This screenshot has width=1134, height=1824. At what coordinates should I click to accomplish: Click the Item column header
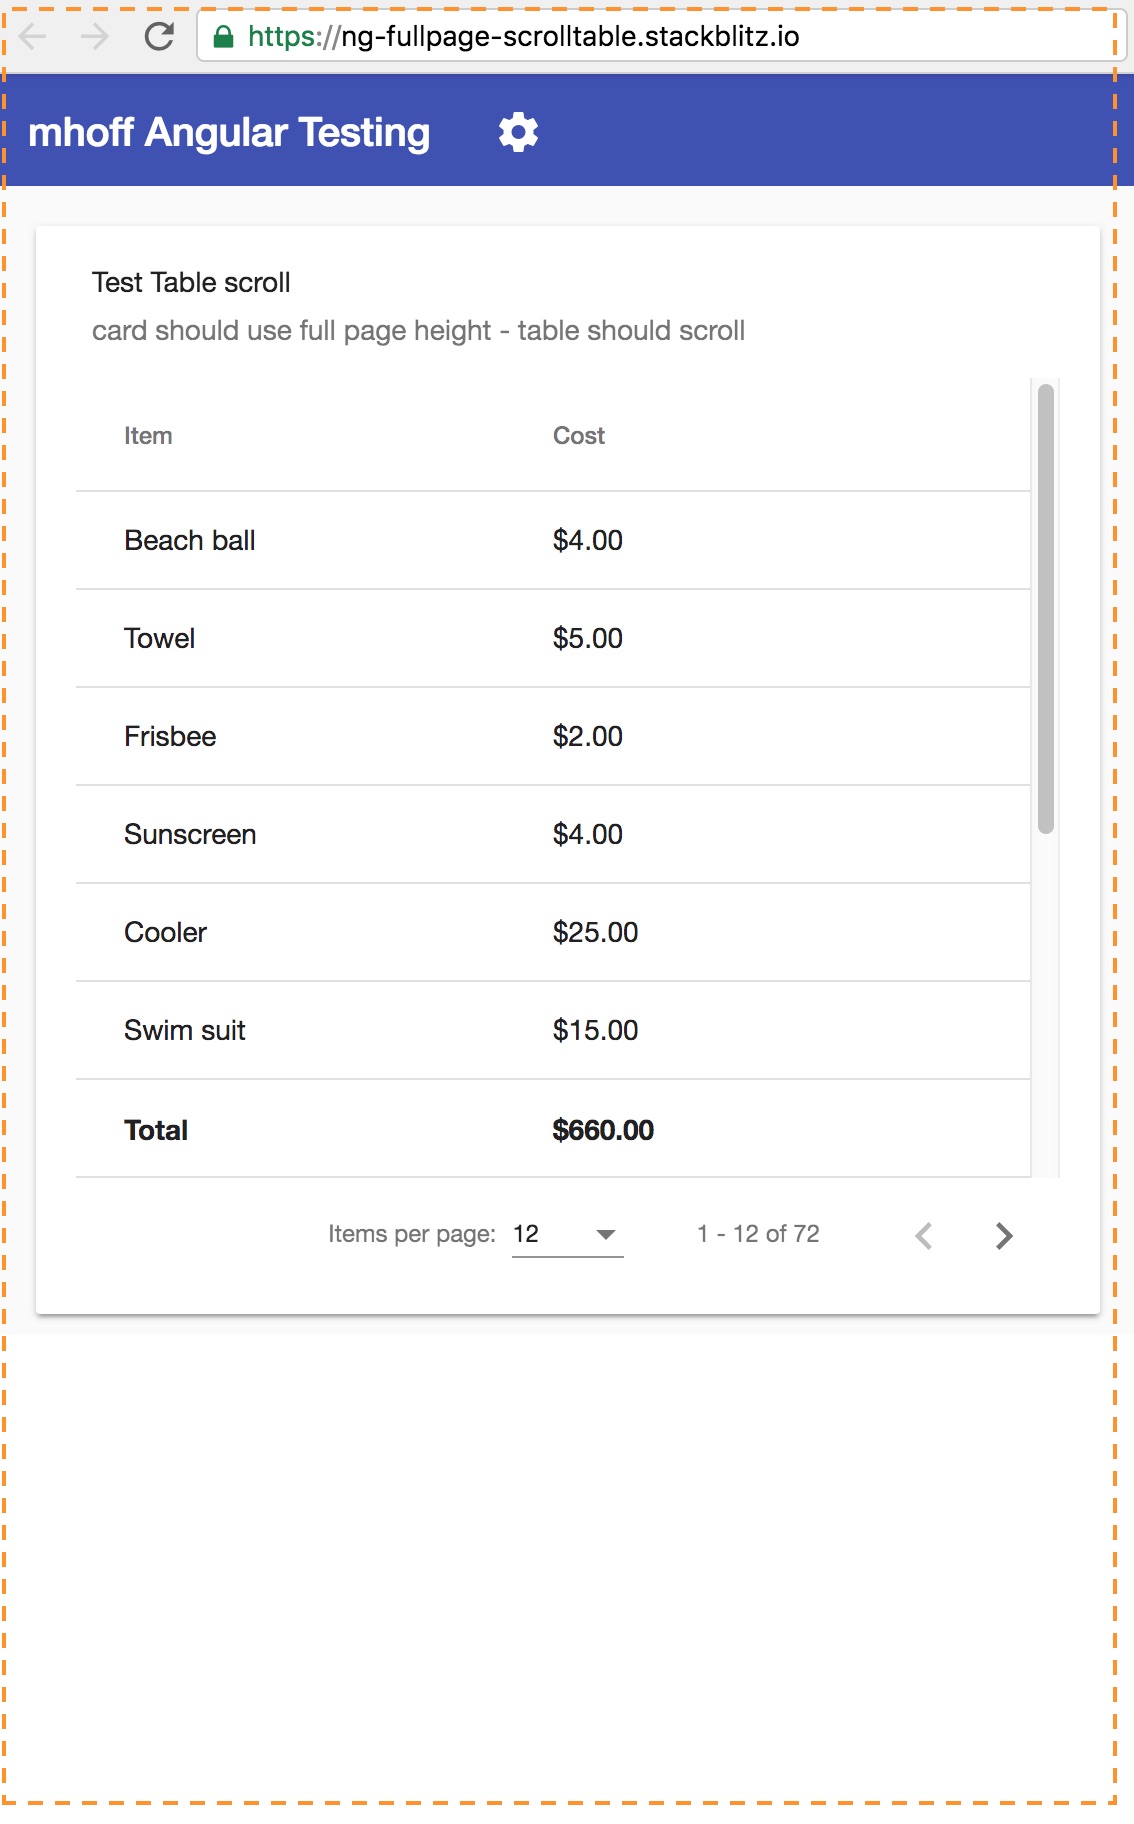pyautogui.click(x=148, y=436)
